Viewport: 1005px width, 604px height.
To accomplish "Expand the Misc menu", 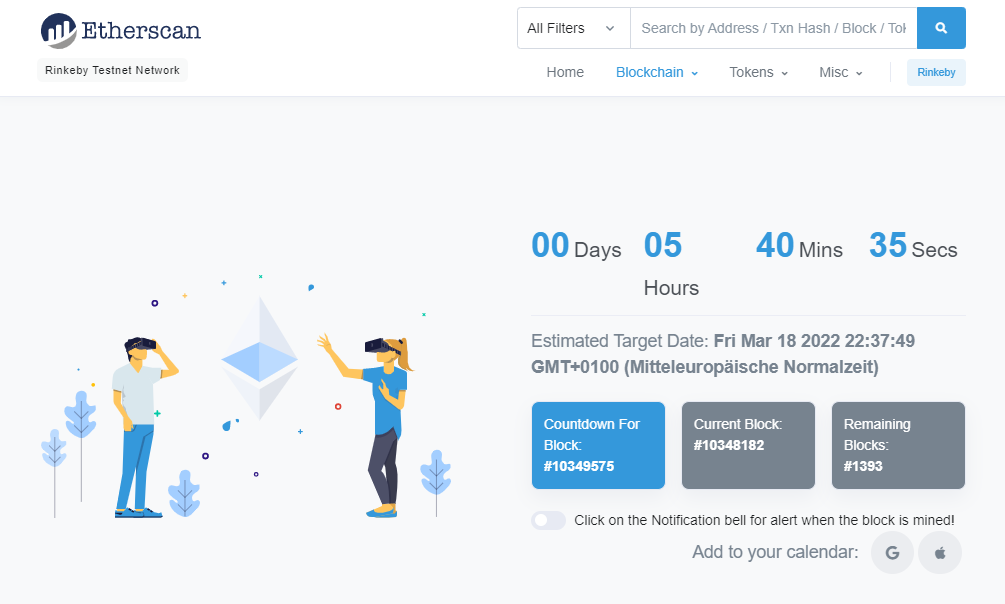I will (x=840, y=72).
